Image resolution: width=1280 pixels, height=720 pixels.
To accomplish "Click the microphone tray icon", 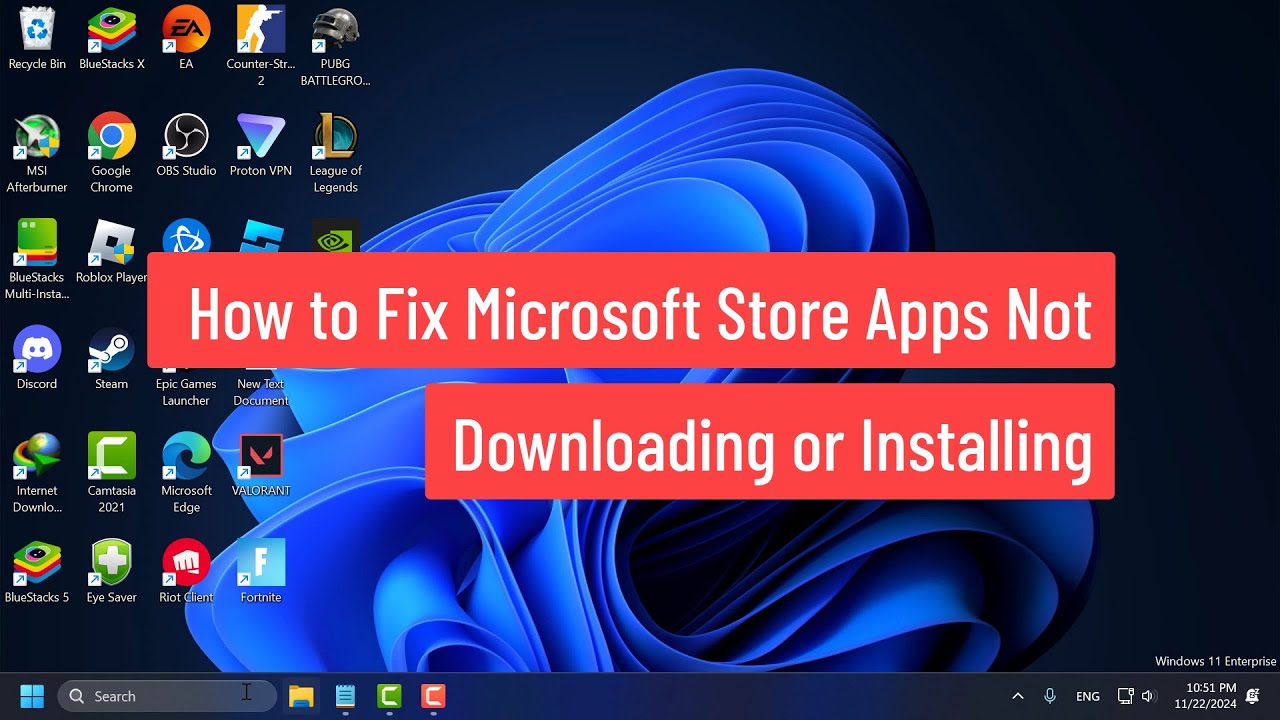I will (1050, 696).
